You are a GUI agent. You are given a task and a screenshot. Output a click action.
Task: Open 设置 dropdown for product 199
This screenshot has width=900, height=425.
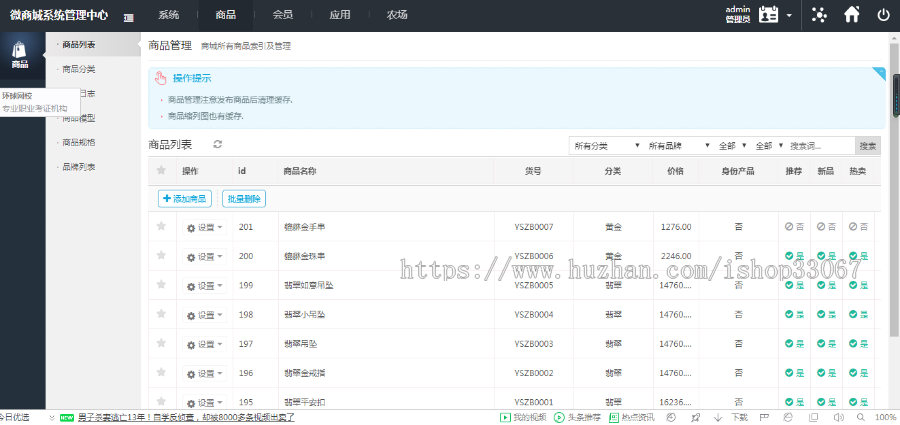pyautogui.click(x=204, y=285)
